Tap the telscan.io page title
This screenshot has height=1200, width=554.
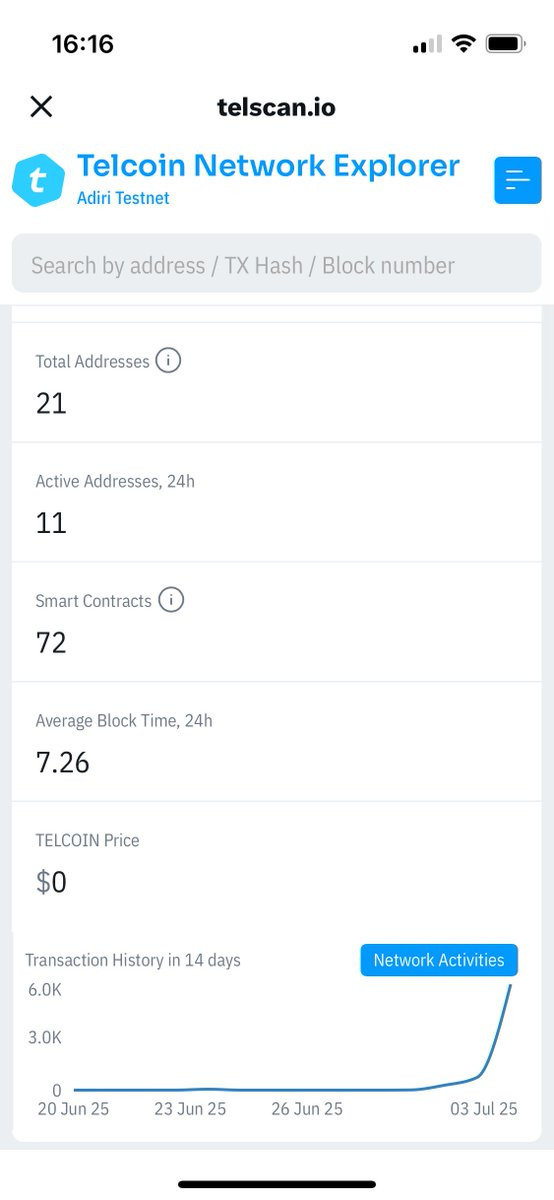click(x=276, y=106)
